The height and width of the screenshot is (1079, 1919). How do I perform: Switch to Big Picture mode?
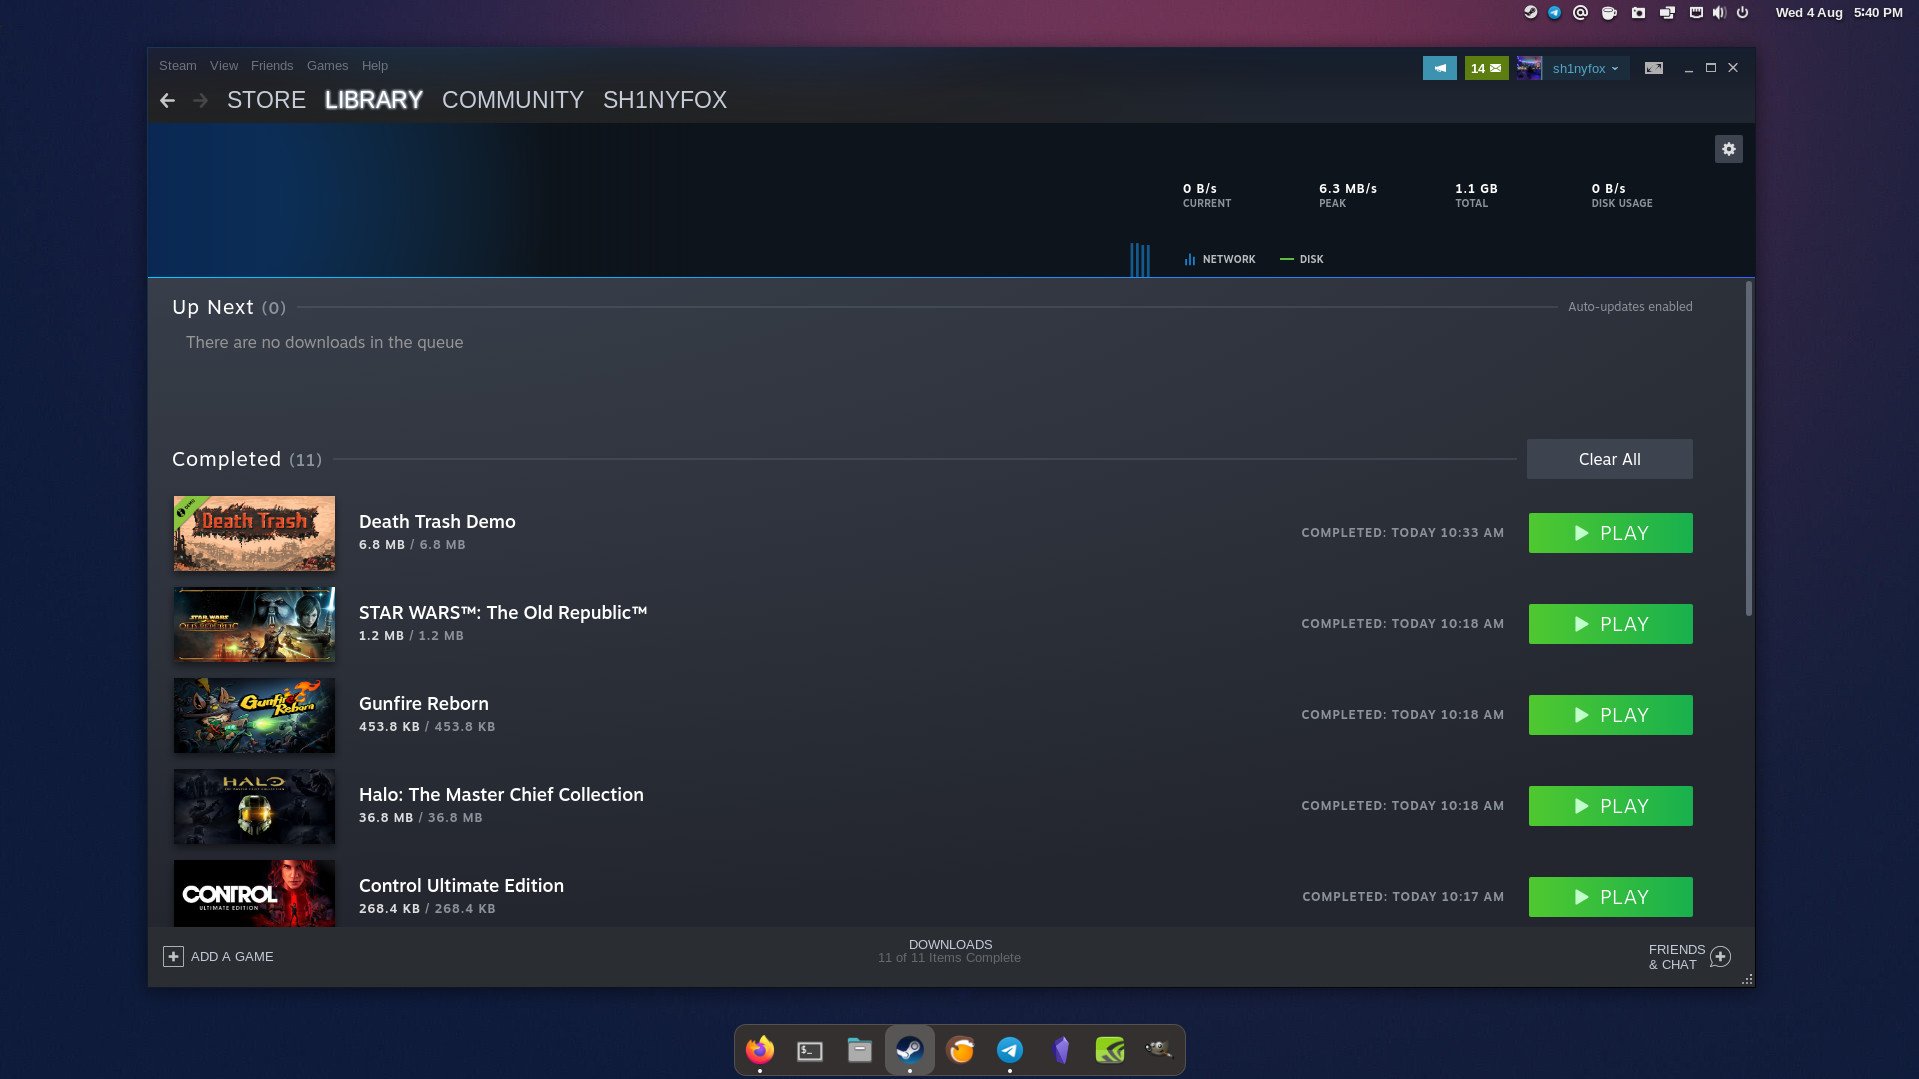(1654, 68)
